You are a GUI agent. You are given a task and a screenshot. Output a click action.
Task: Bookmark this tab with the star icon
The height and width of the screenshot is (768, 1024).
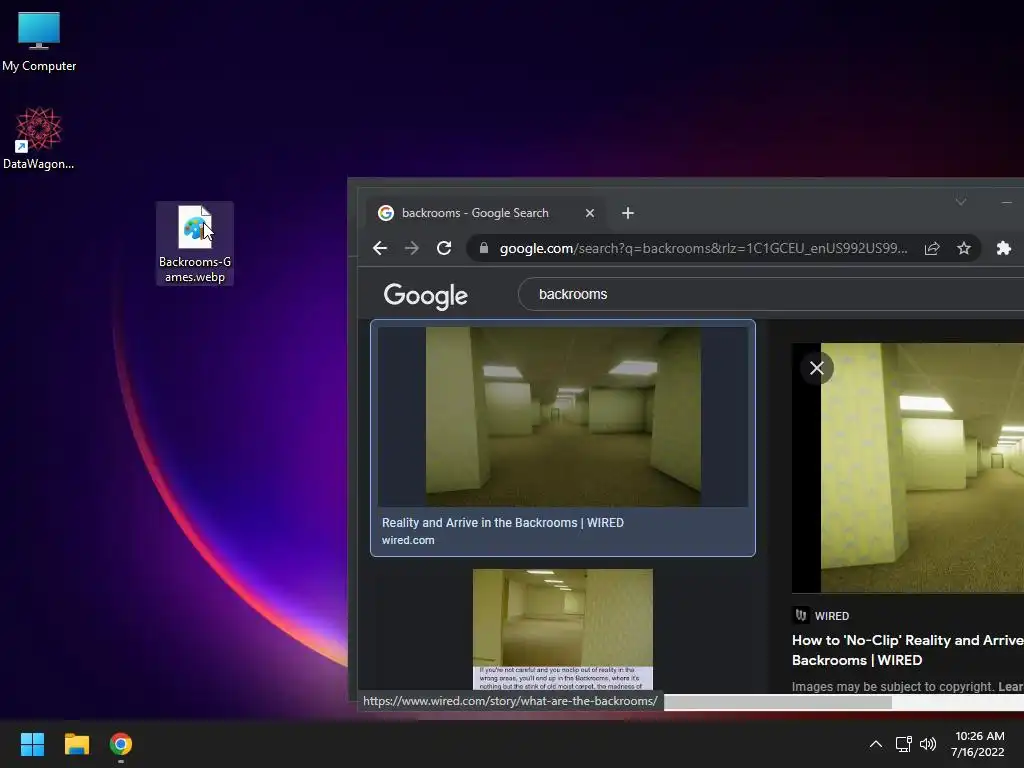pyautogui.click(x=964, y=248)
